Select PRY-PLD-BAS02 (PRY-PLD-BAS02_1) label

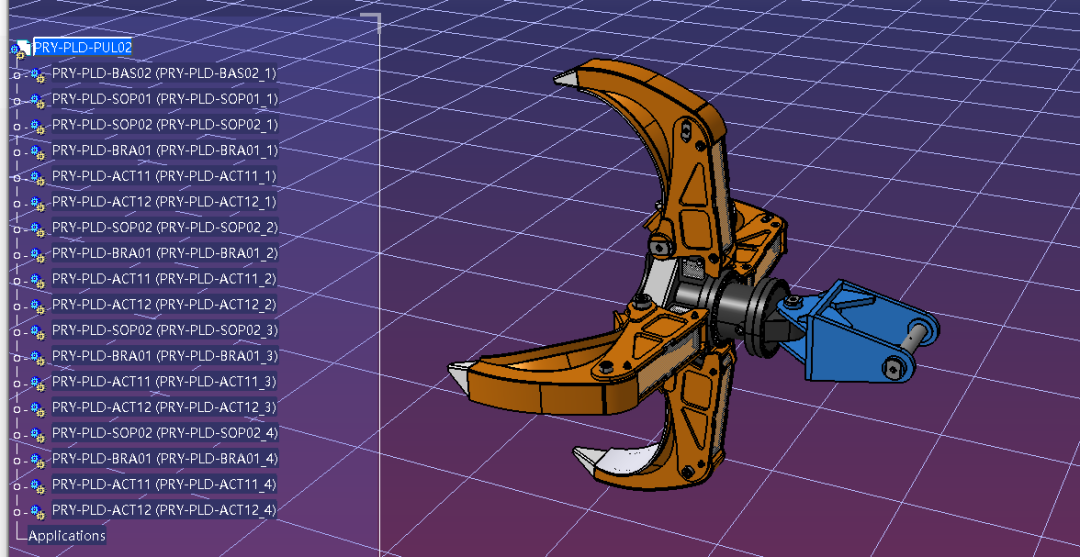click(165, 73)
